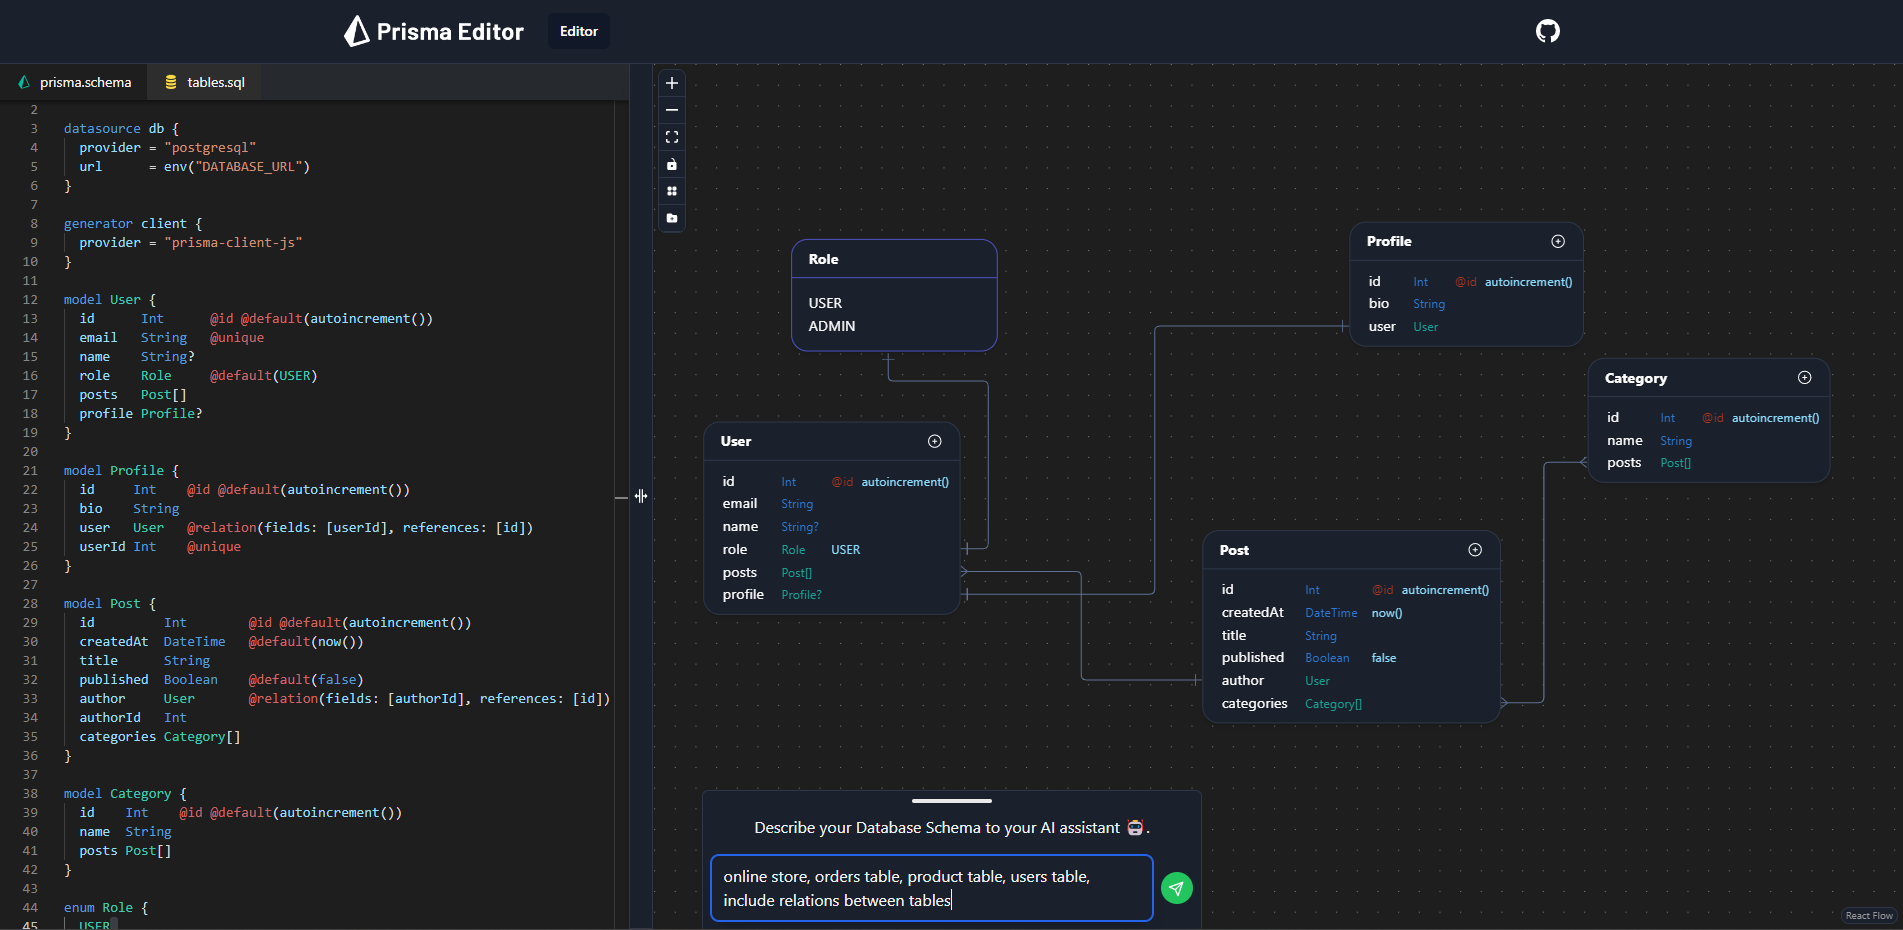This screenshot has height=930, width=1903.
Task: Select the Role enum node header
Action: (894, 259)
